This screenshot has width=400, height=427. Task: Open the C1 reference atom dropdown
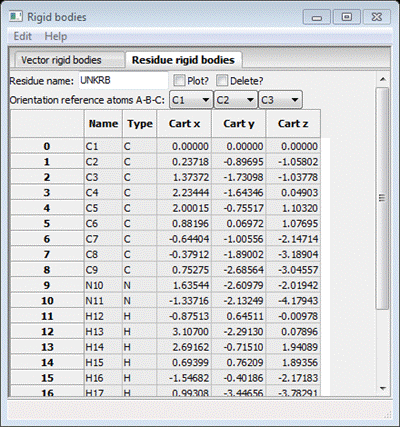point(191,100)
